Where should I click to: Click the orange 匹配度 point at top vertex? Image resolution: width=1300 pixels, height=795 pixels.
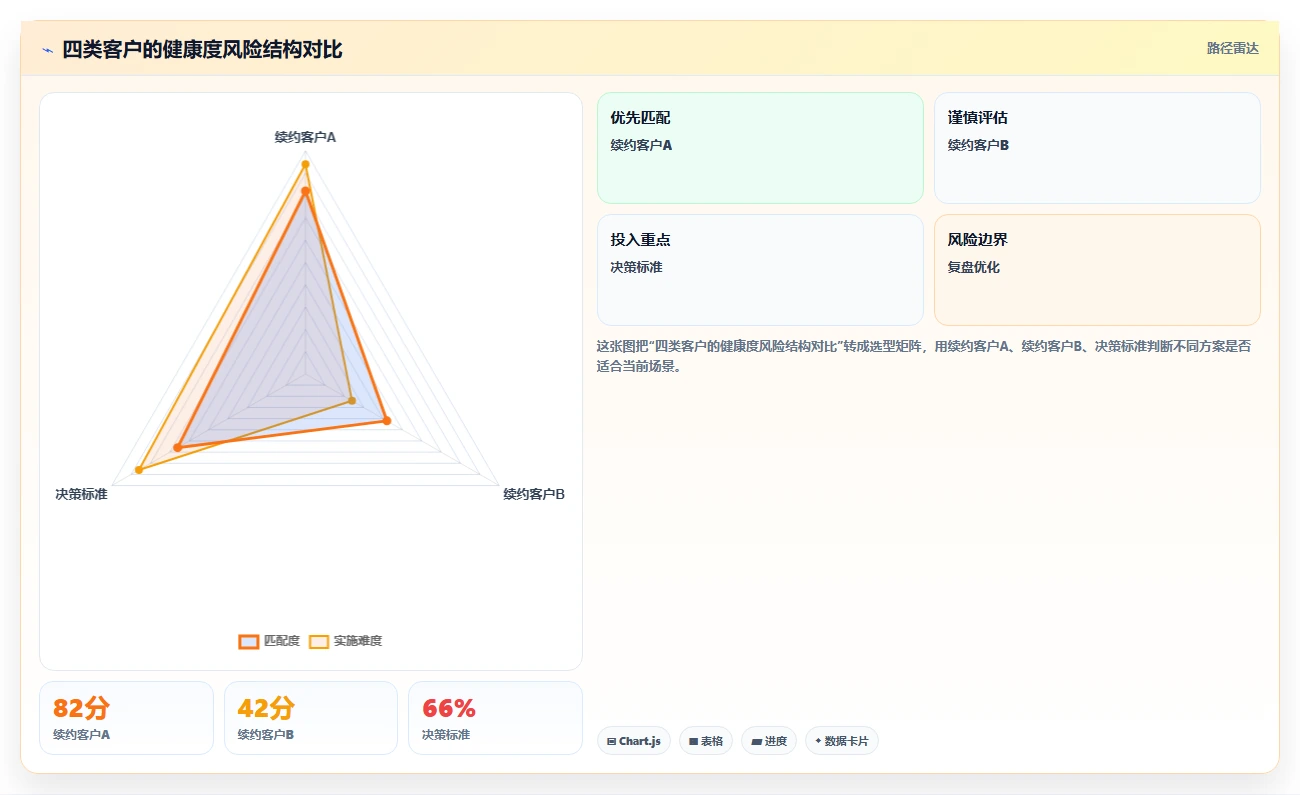(x=305, y=190)
